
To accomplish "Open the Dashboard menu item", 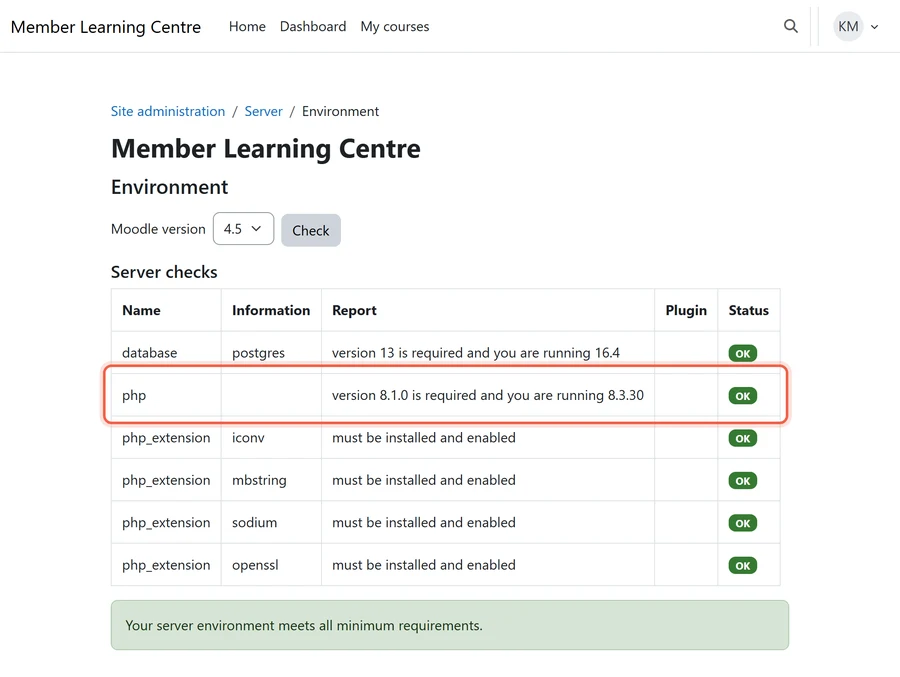I will pos(313,26).
